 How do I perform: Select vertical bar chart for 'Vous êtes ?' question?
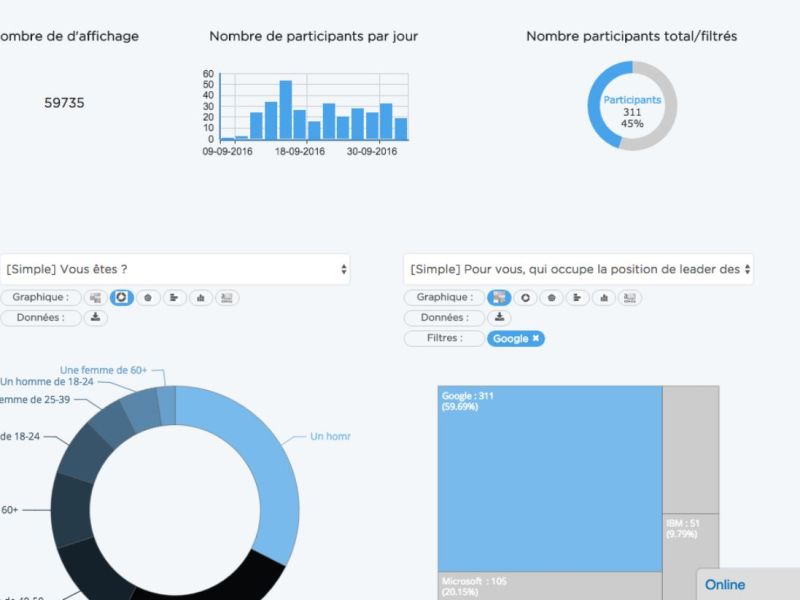point(201,297)
